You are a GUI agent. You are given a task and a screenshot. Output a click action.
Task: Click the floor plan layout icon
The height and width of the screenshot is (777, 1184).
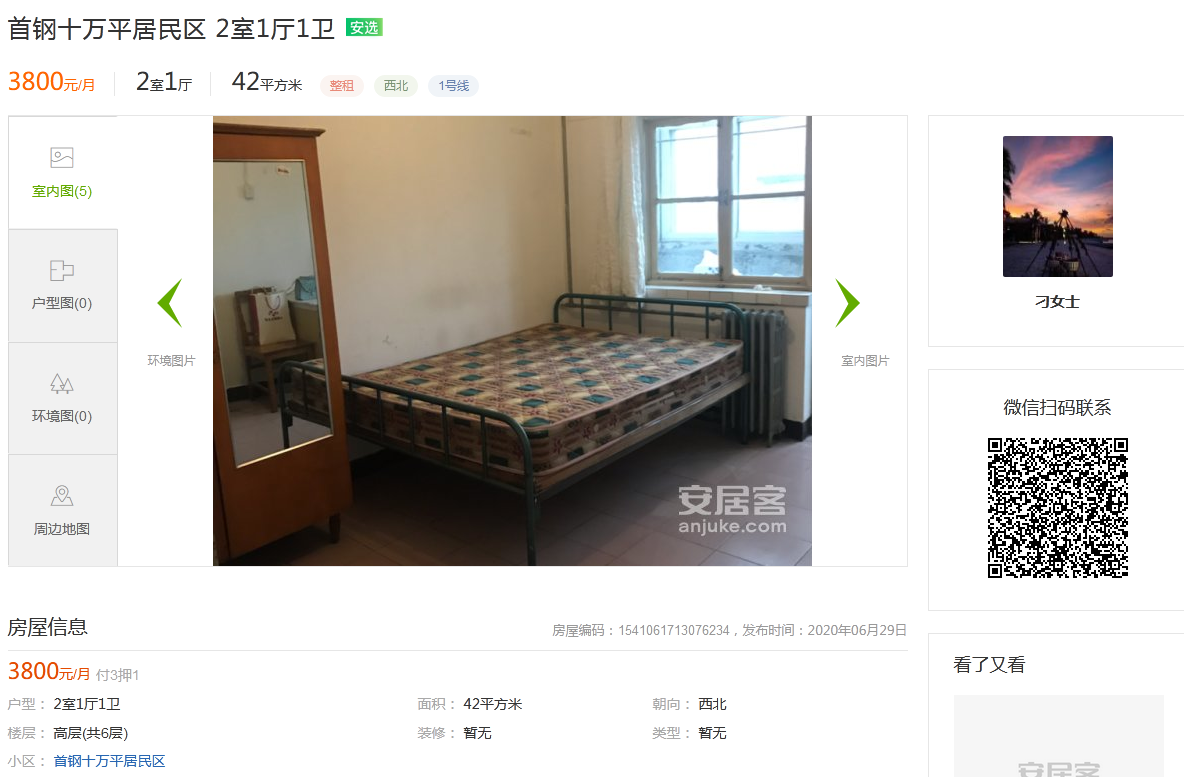(x=62, y=270)
